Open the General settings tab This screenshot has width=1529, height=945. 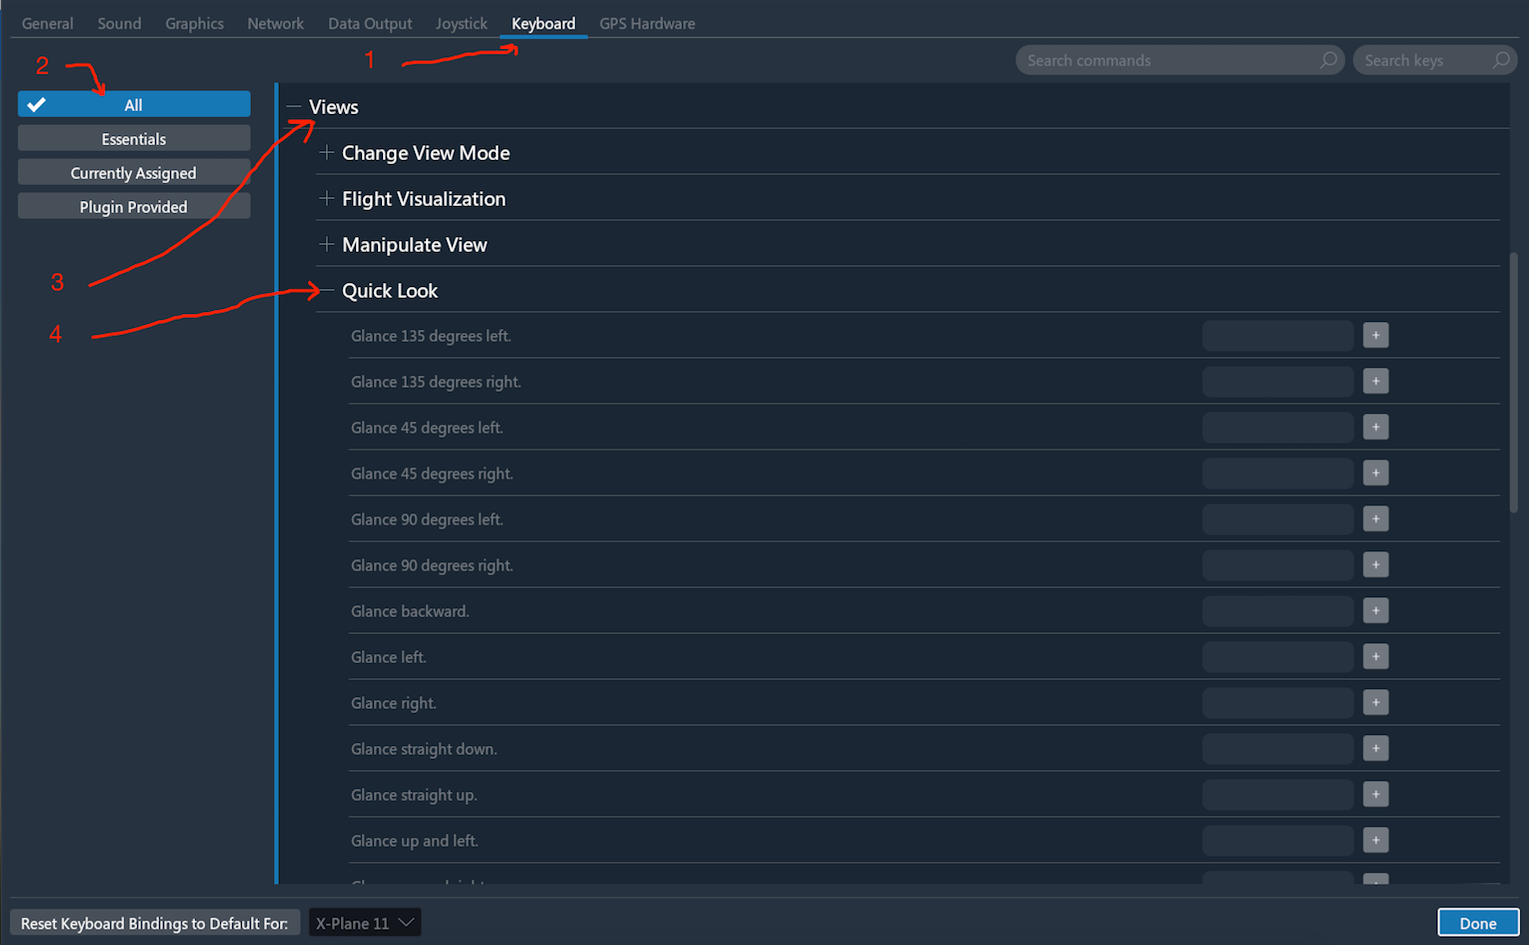(47, 23)
